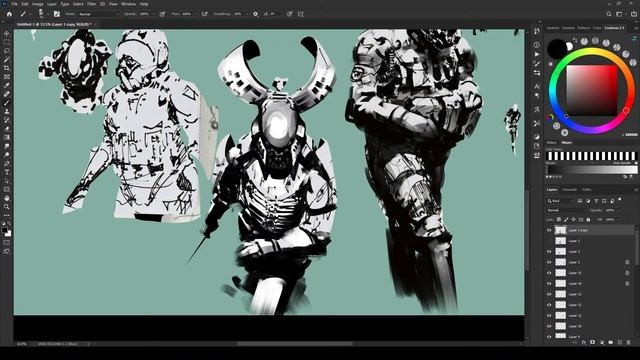The height and width of the screenshot is (360, 640).
Task: Open the Image menu
Action: (x=38, y=4)
